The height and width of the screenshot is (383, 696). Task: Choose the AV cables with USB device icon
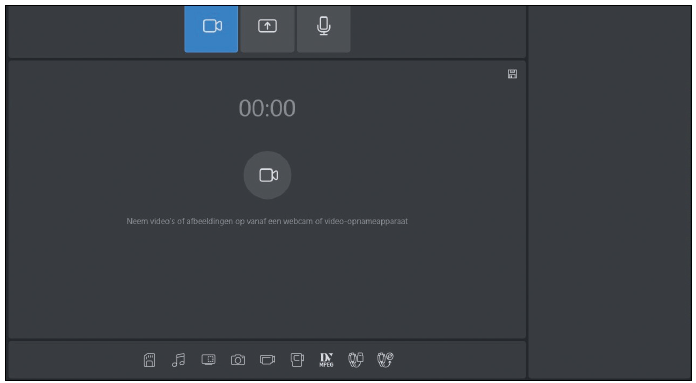coord(356,359)
